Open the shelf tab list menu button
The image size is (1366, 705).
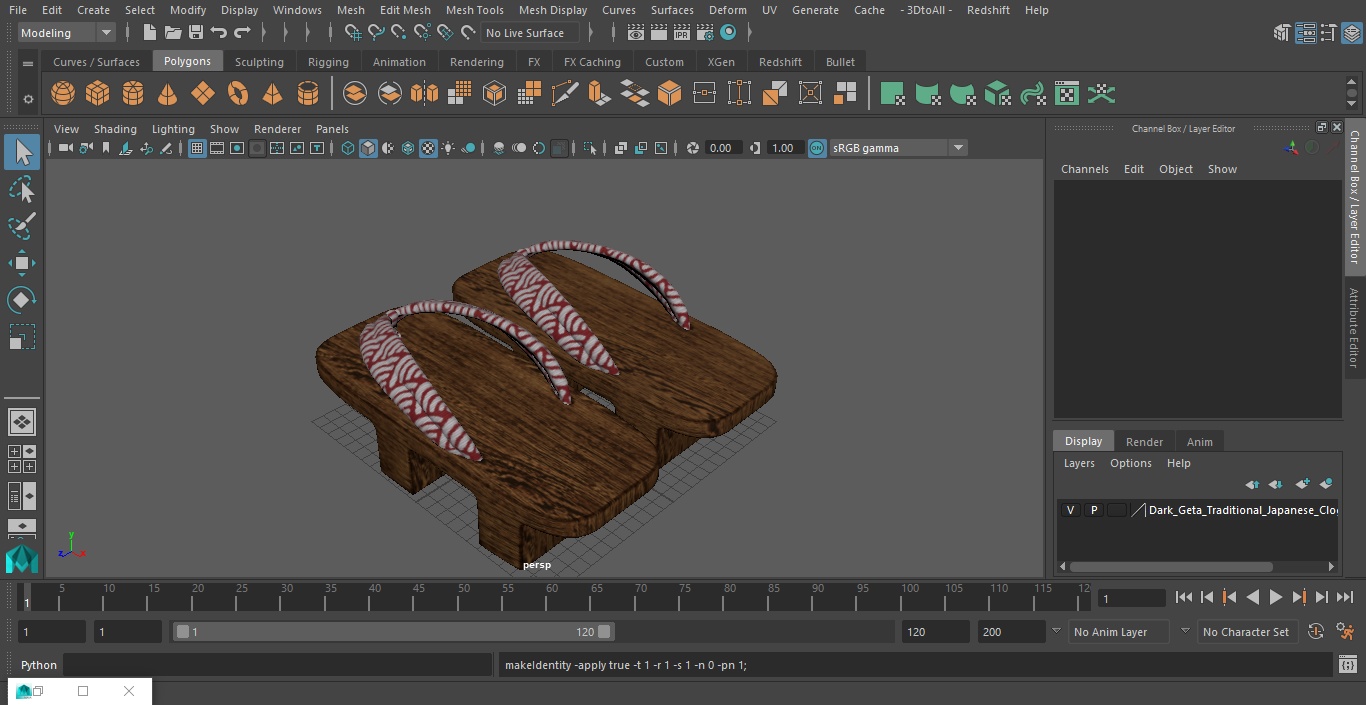pos(28,62)
